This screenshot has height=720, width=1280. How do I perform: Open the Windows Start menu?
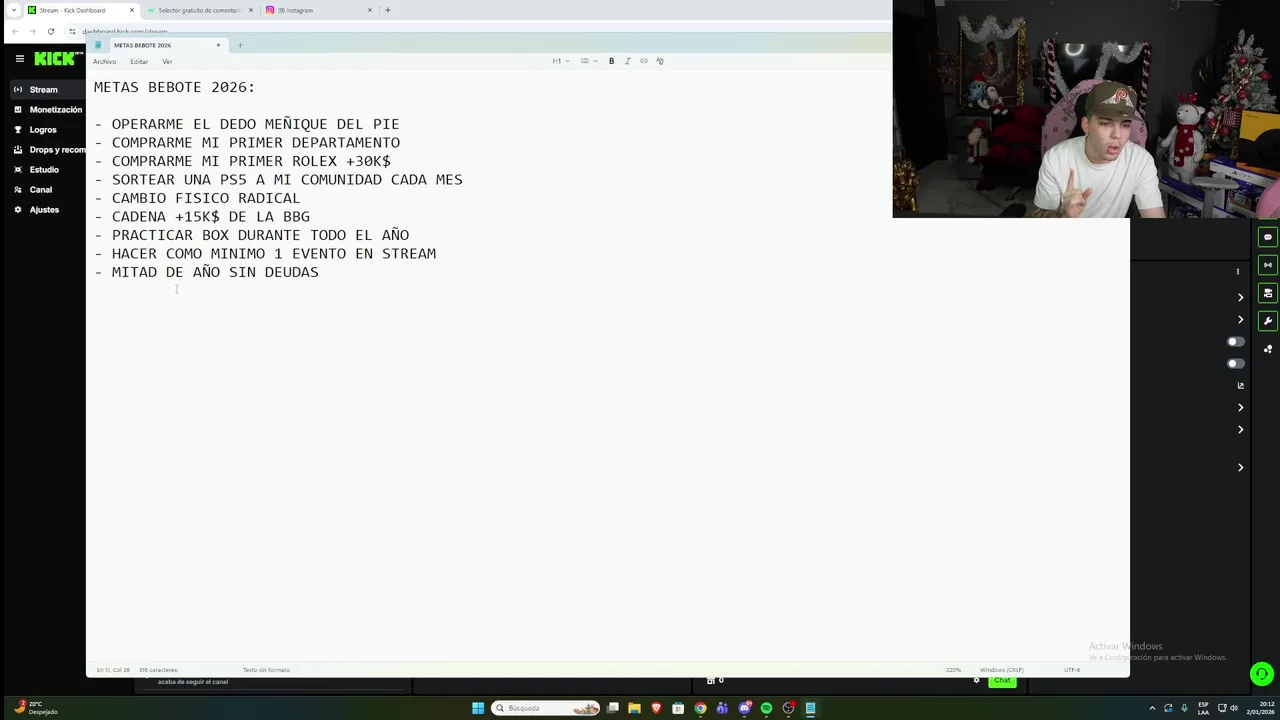coord(478,708)
